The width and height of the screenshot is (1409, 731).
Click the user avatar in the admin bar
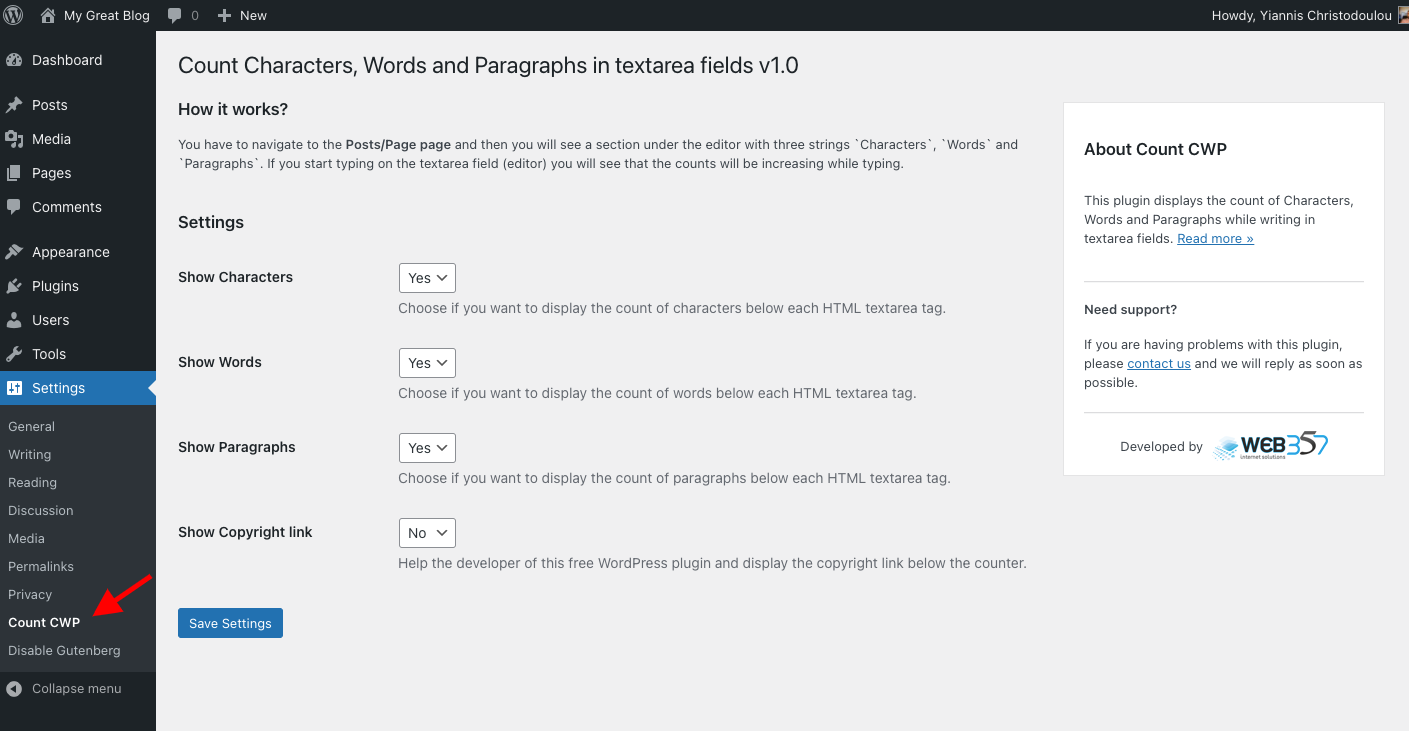[x=1402, y=15]
